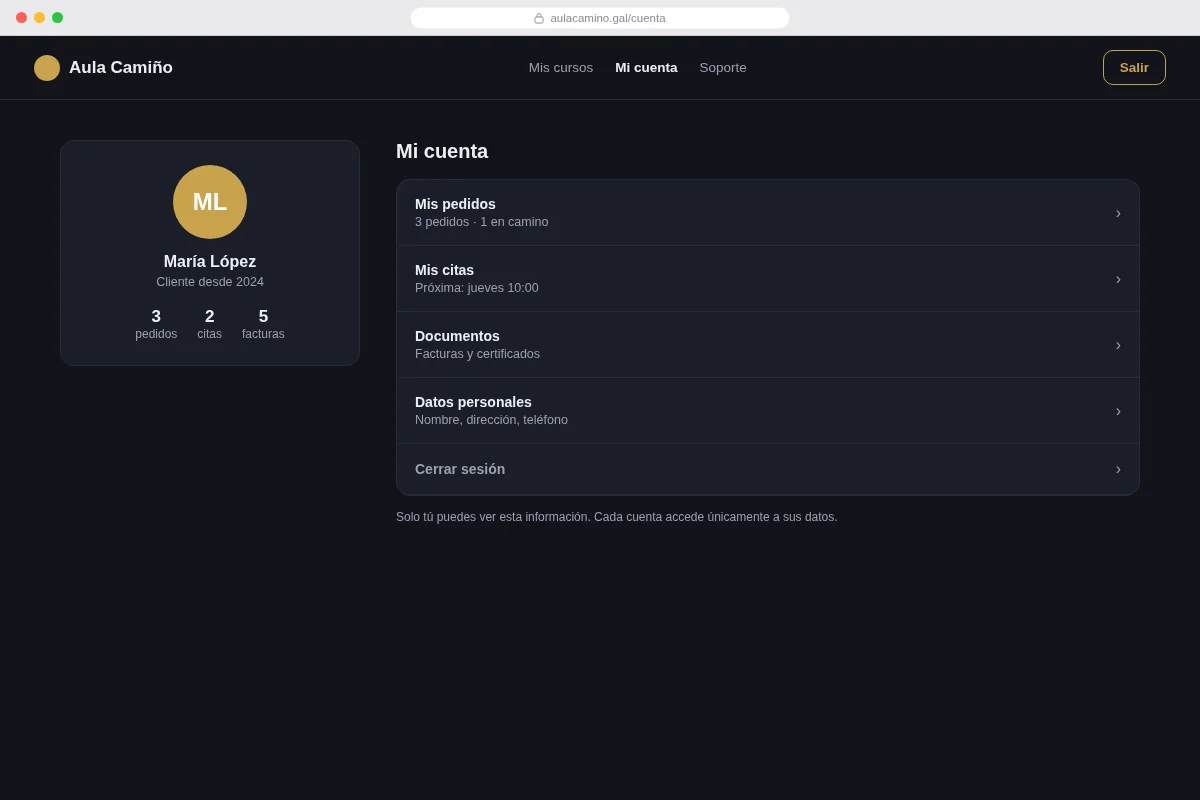The height and width of the screenshot is (800, 1200).
Task: Click the Cerrar sesión chevron
Action: tap(1118, 469)
